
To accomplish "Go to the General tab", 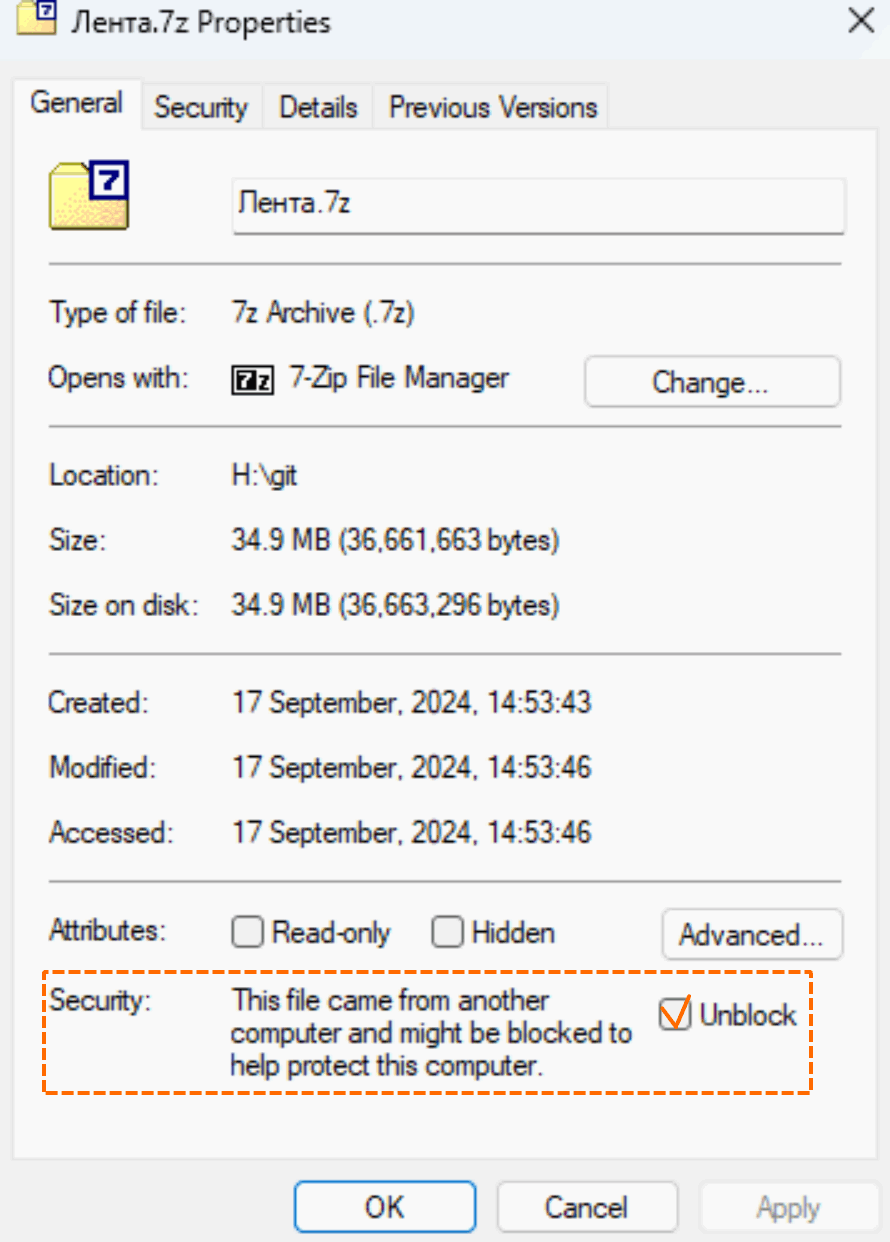I will pyautogui.click(x=76, y=103).
